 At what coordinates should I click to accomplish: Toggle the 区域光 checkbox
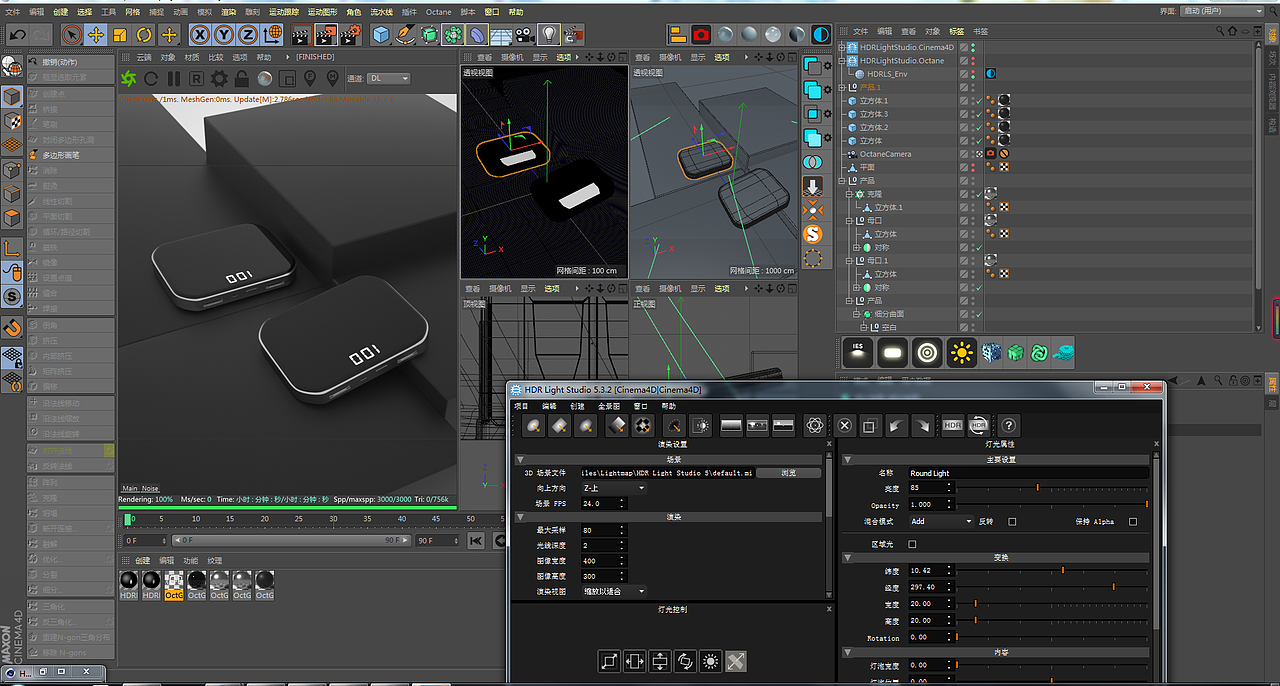tap(912, 544)
